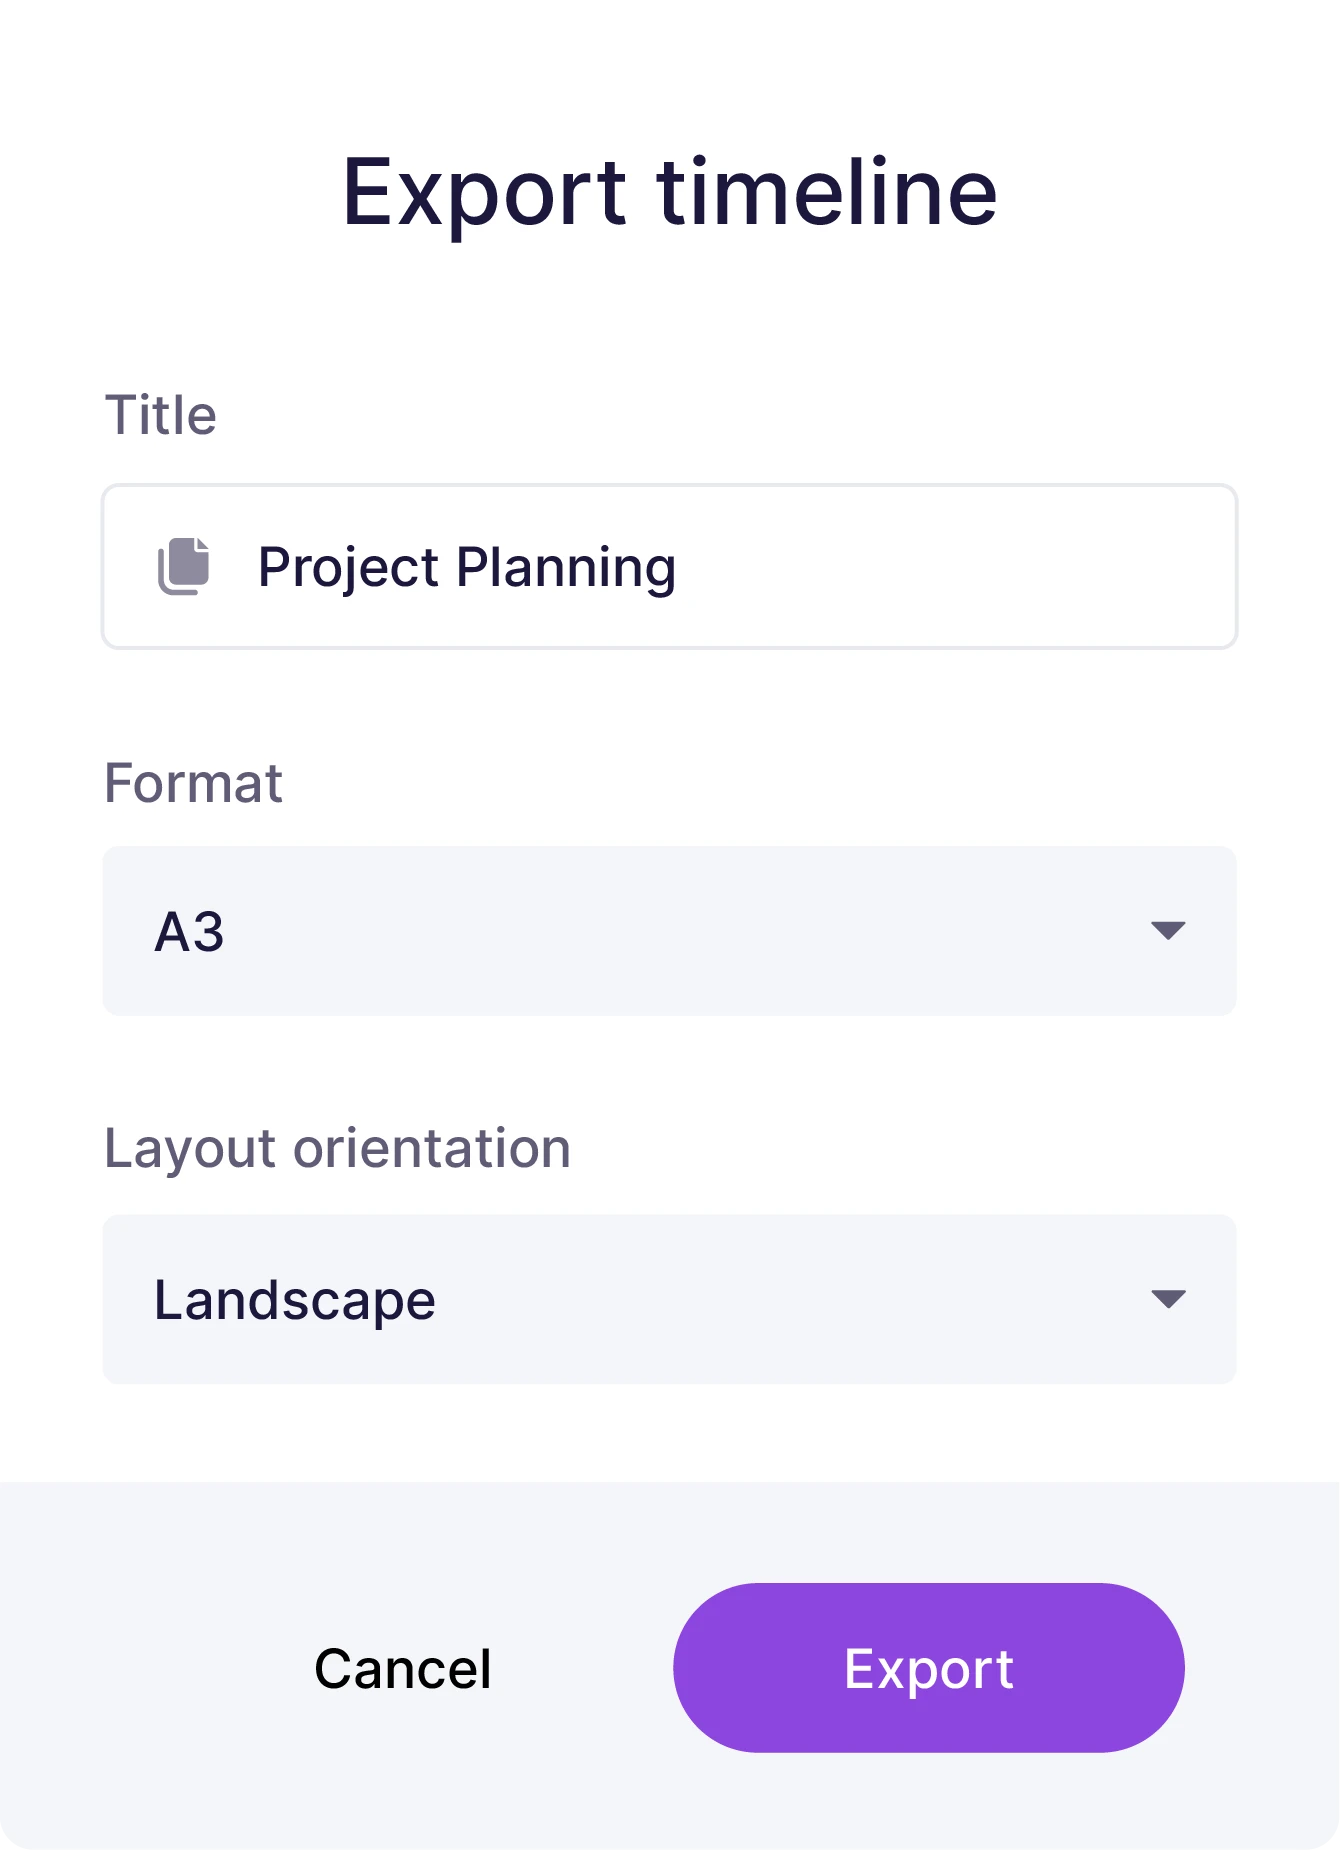Select the Title field label
1340x1850 pixels.
(x=161, y=413)
